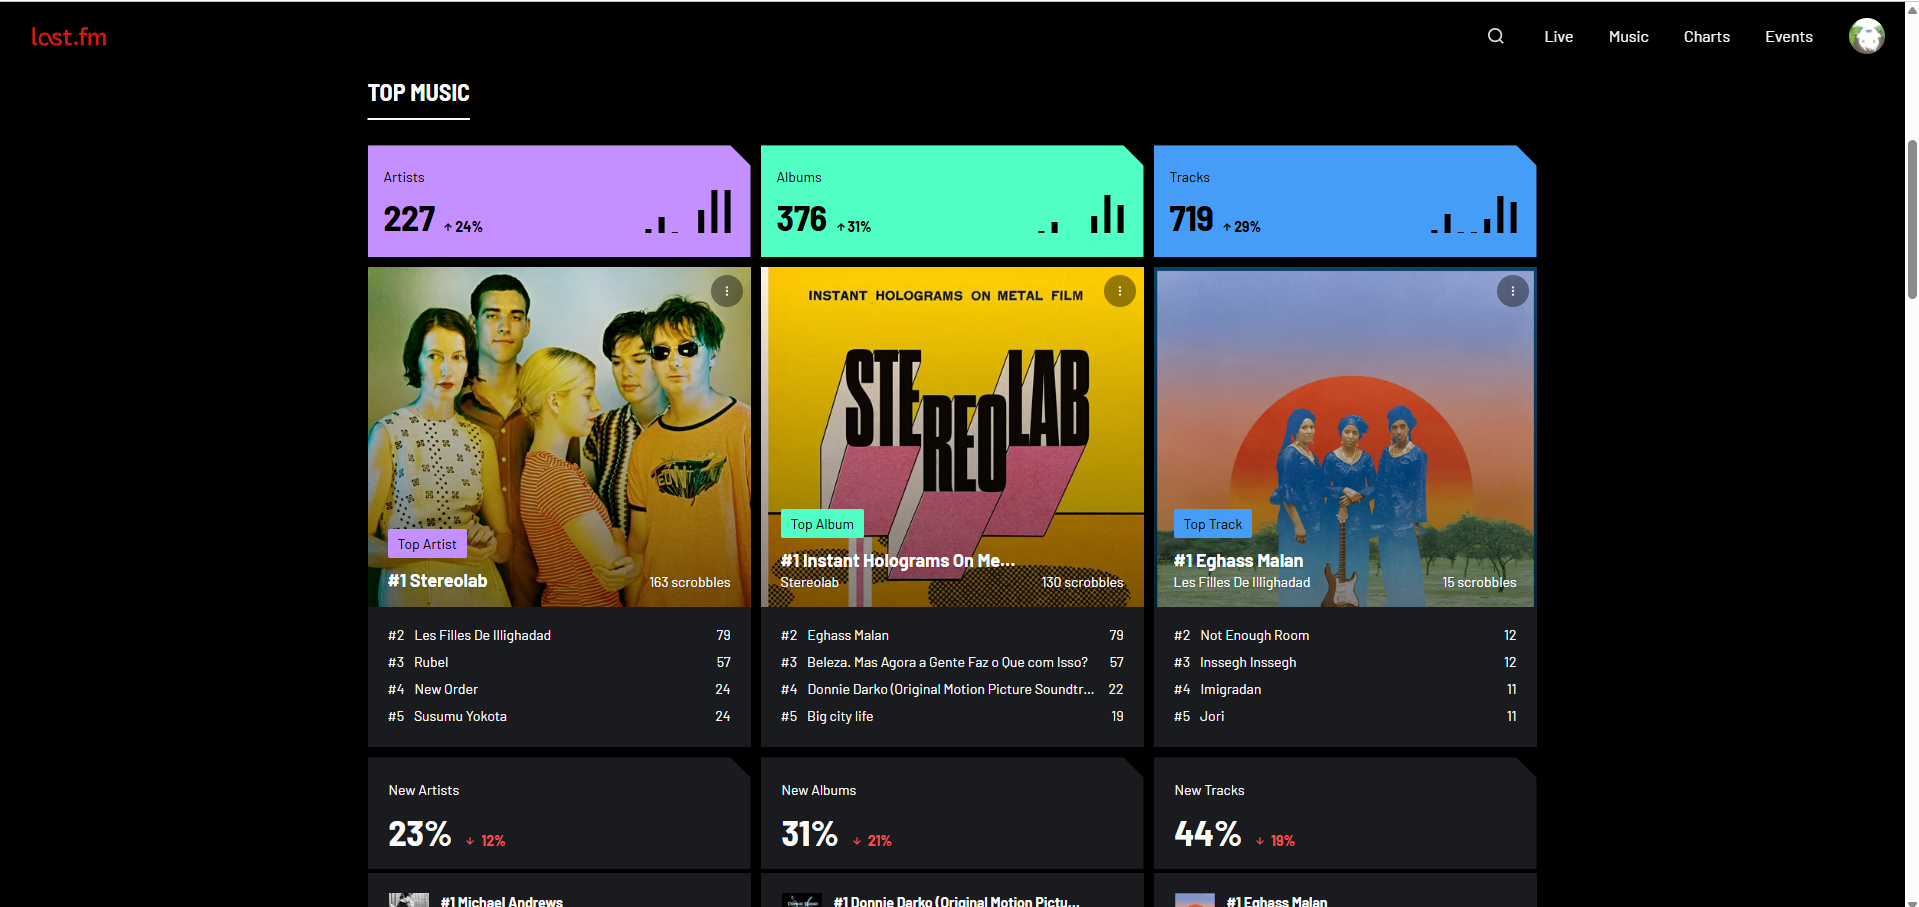Click the Last.fm logo
Viewport: 1919px width, 907px height.
(69, 37)
